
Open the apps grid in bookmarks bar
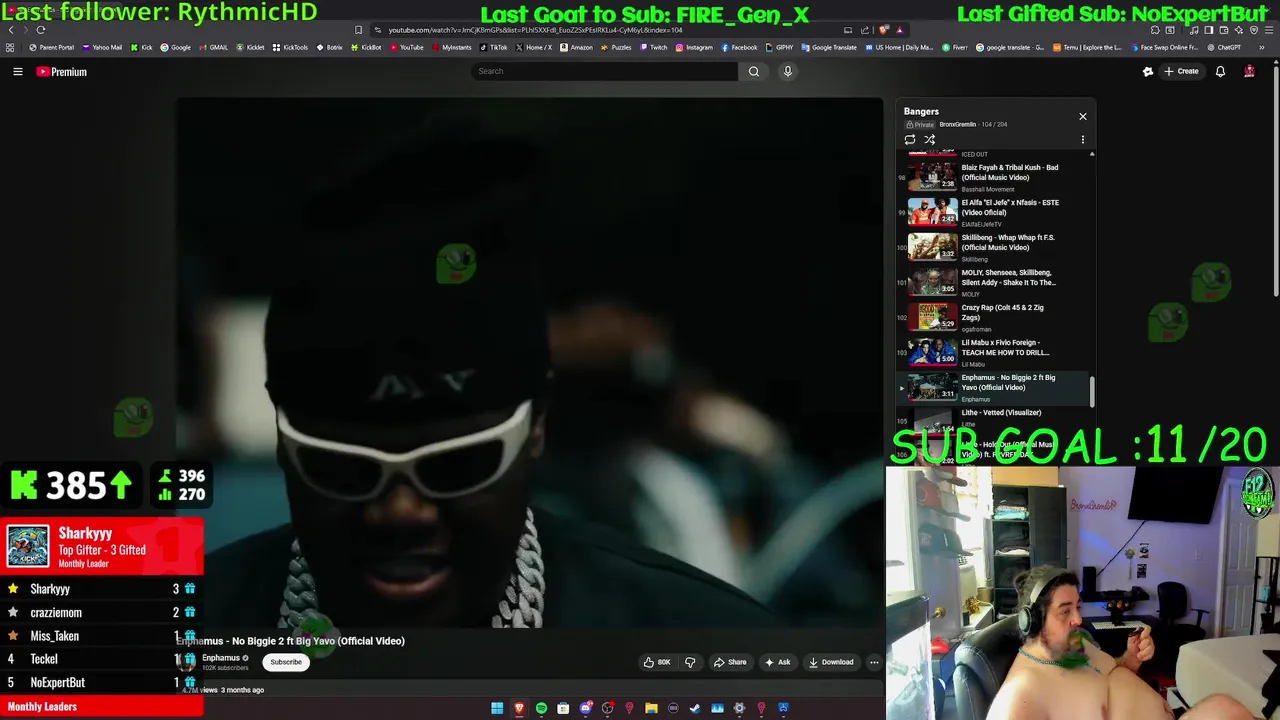(x=10, y=47)
